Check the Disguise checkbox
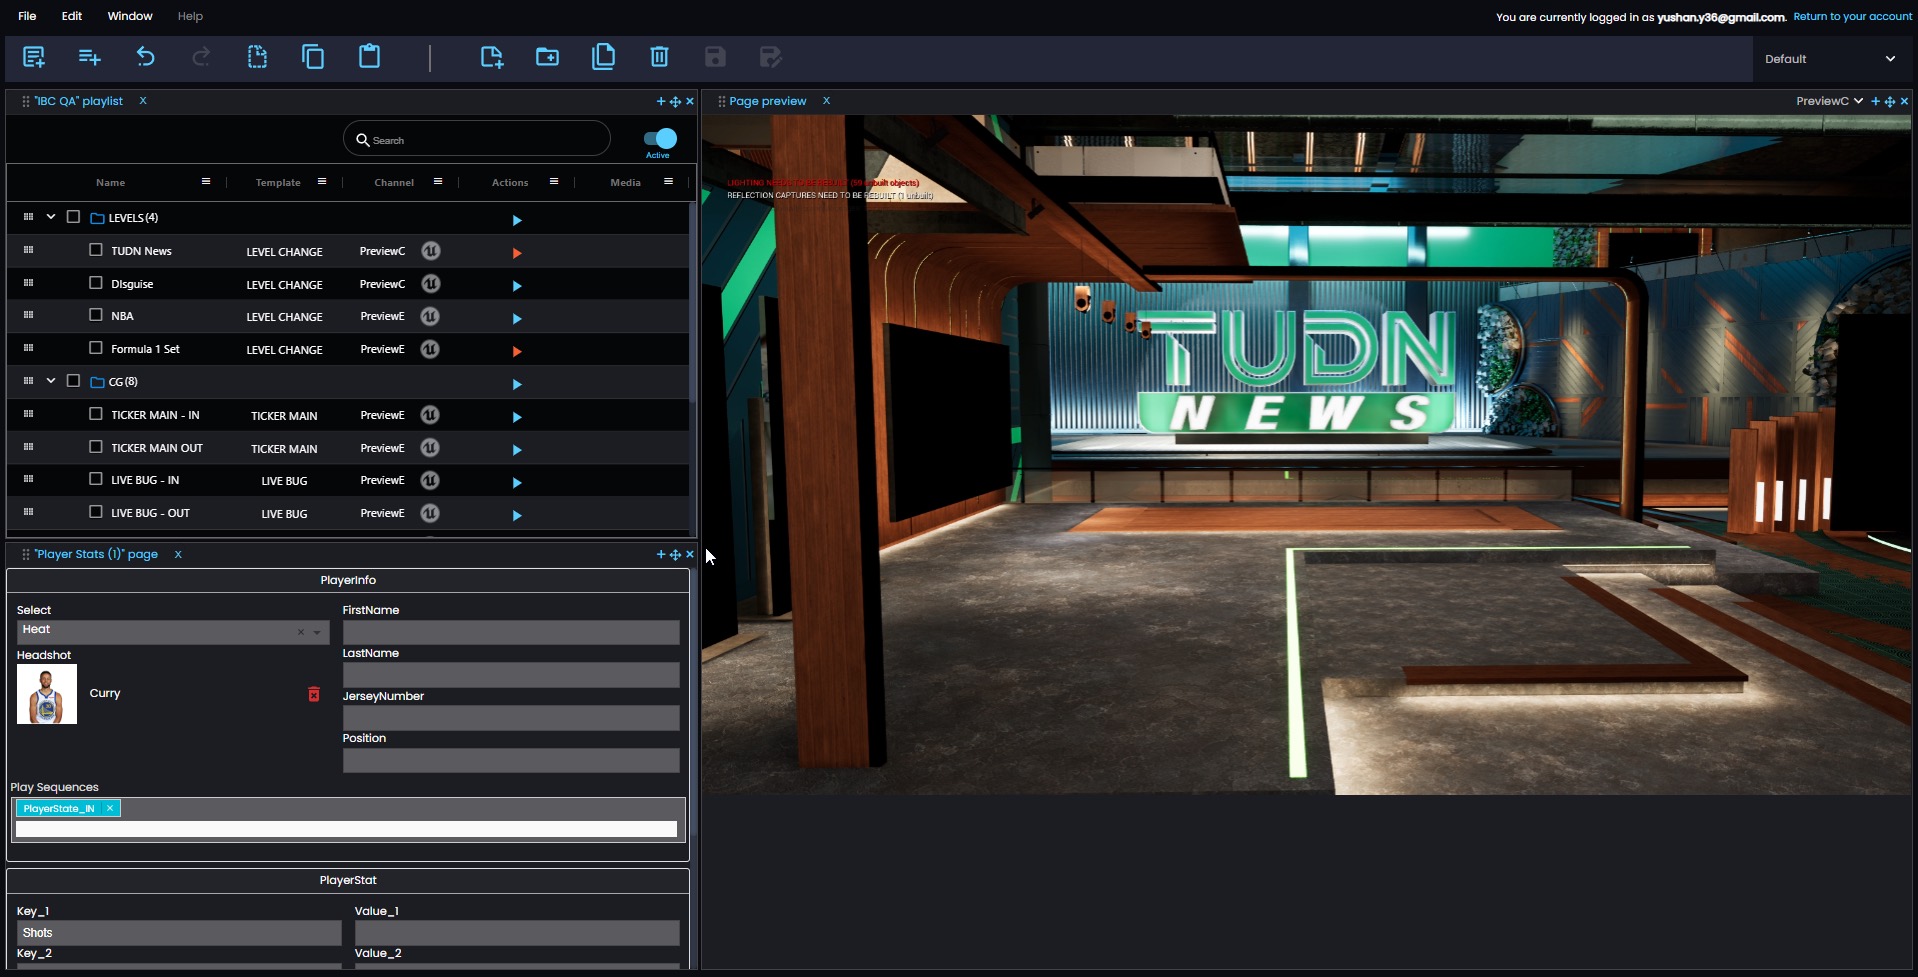The width and height of the screenshot is (1918, 977). (96, 282)
